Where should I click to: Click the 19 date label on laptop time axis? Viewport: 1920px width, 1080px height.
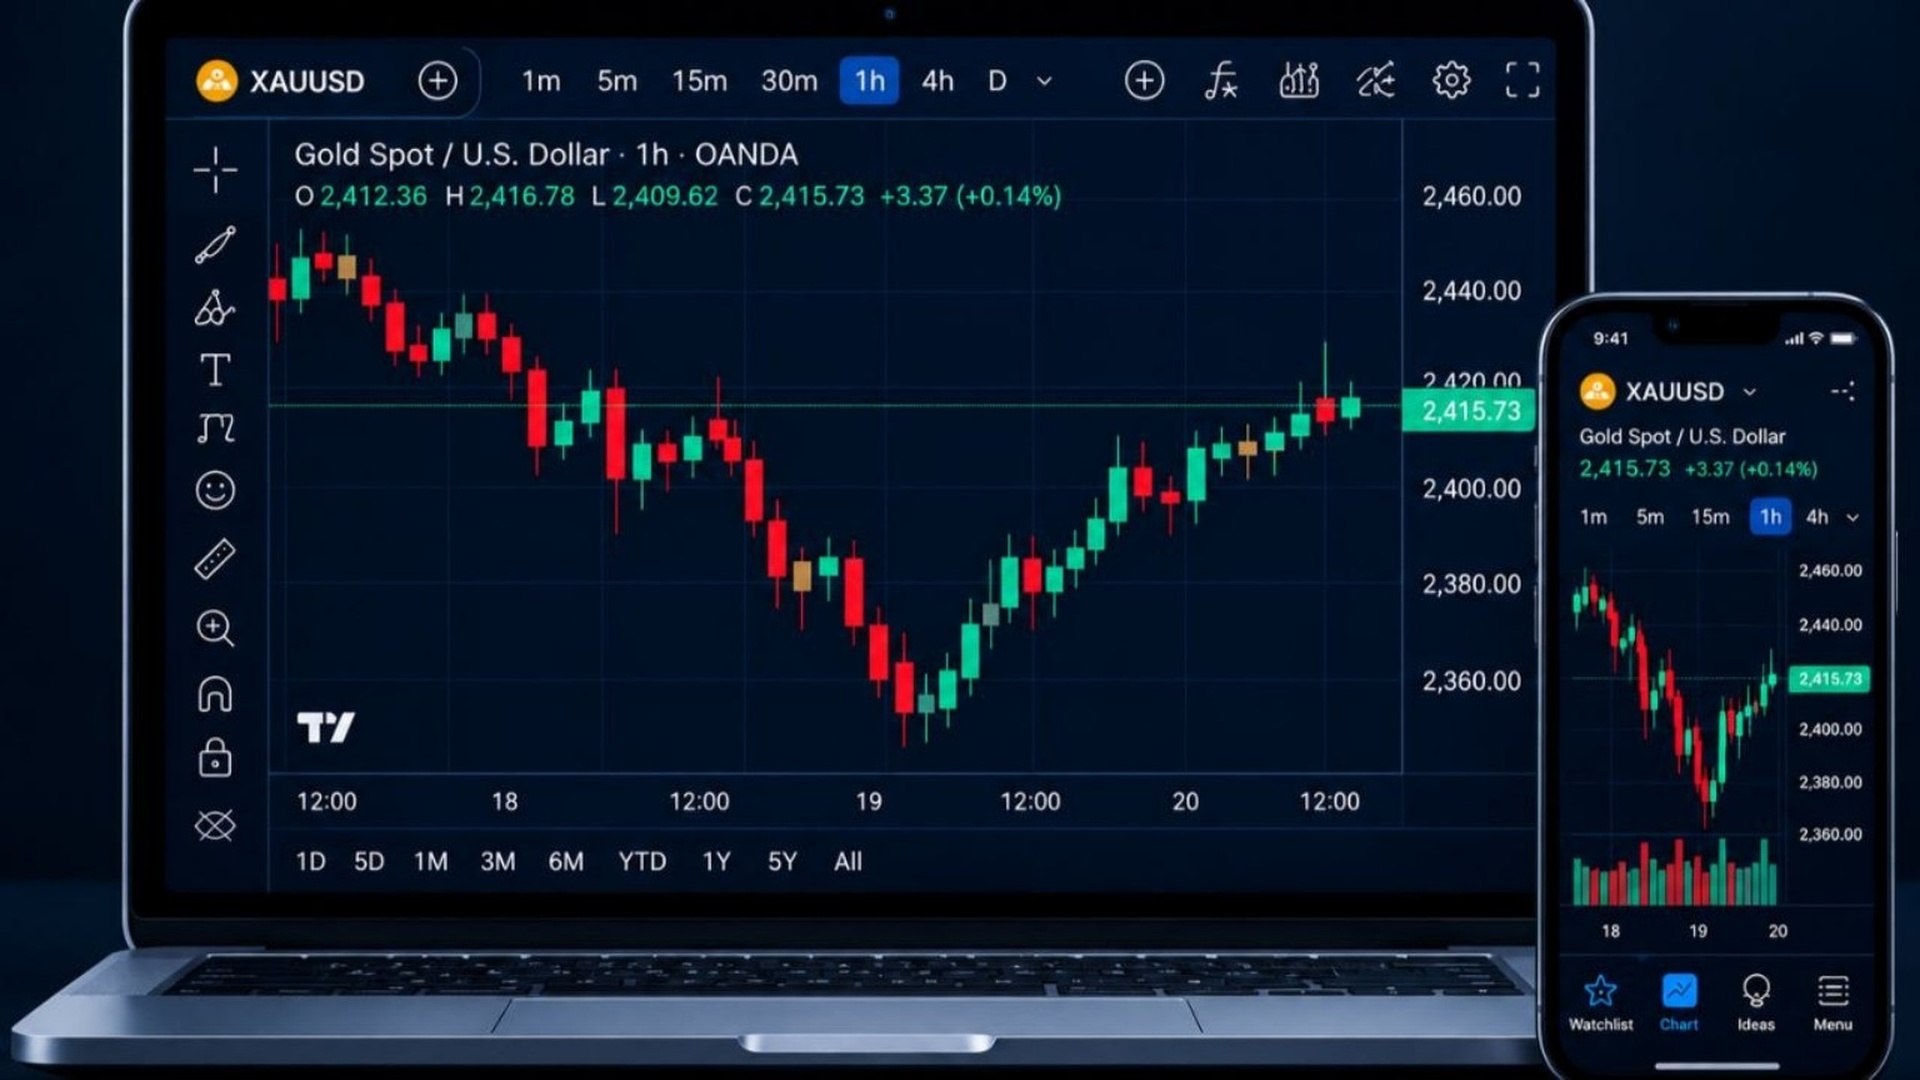point(868,801)
